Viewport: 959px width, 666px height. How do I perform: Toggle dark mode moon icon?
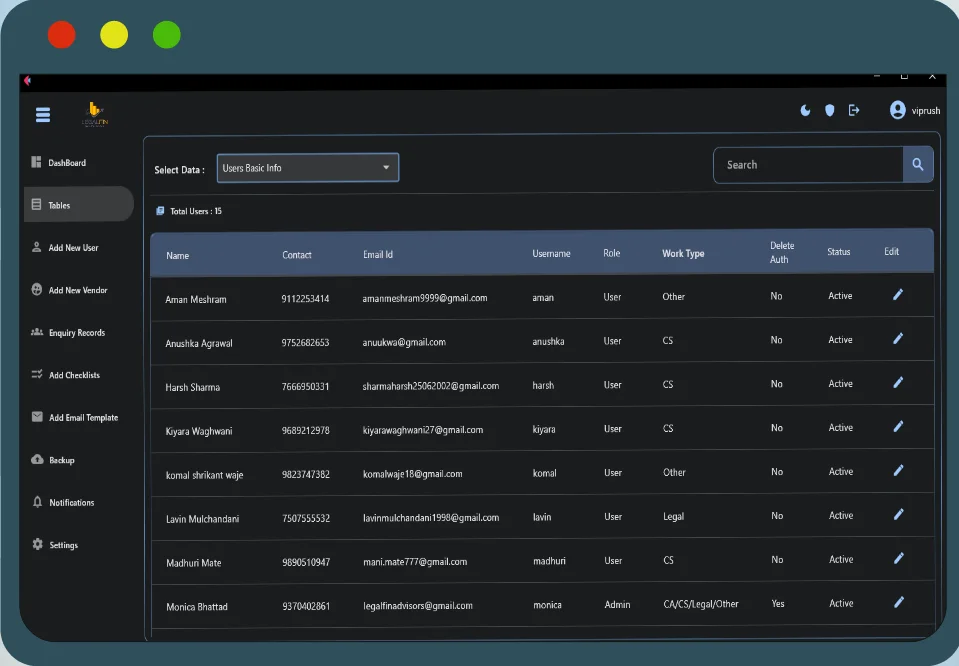(805, 110)
